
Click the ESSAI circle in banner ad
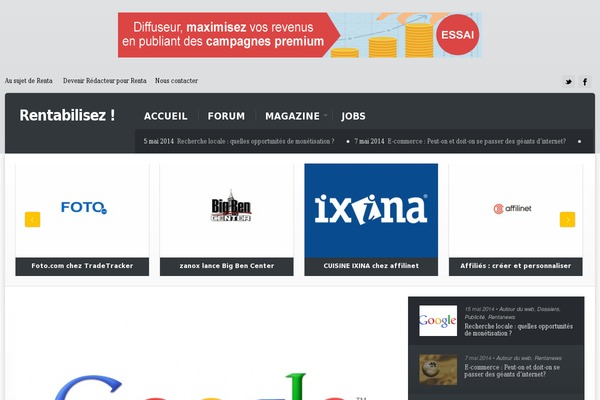[x=457, y=35]
